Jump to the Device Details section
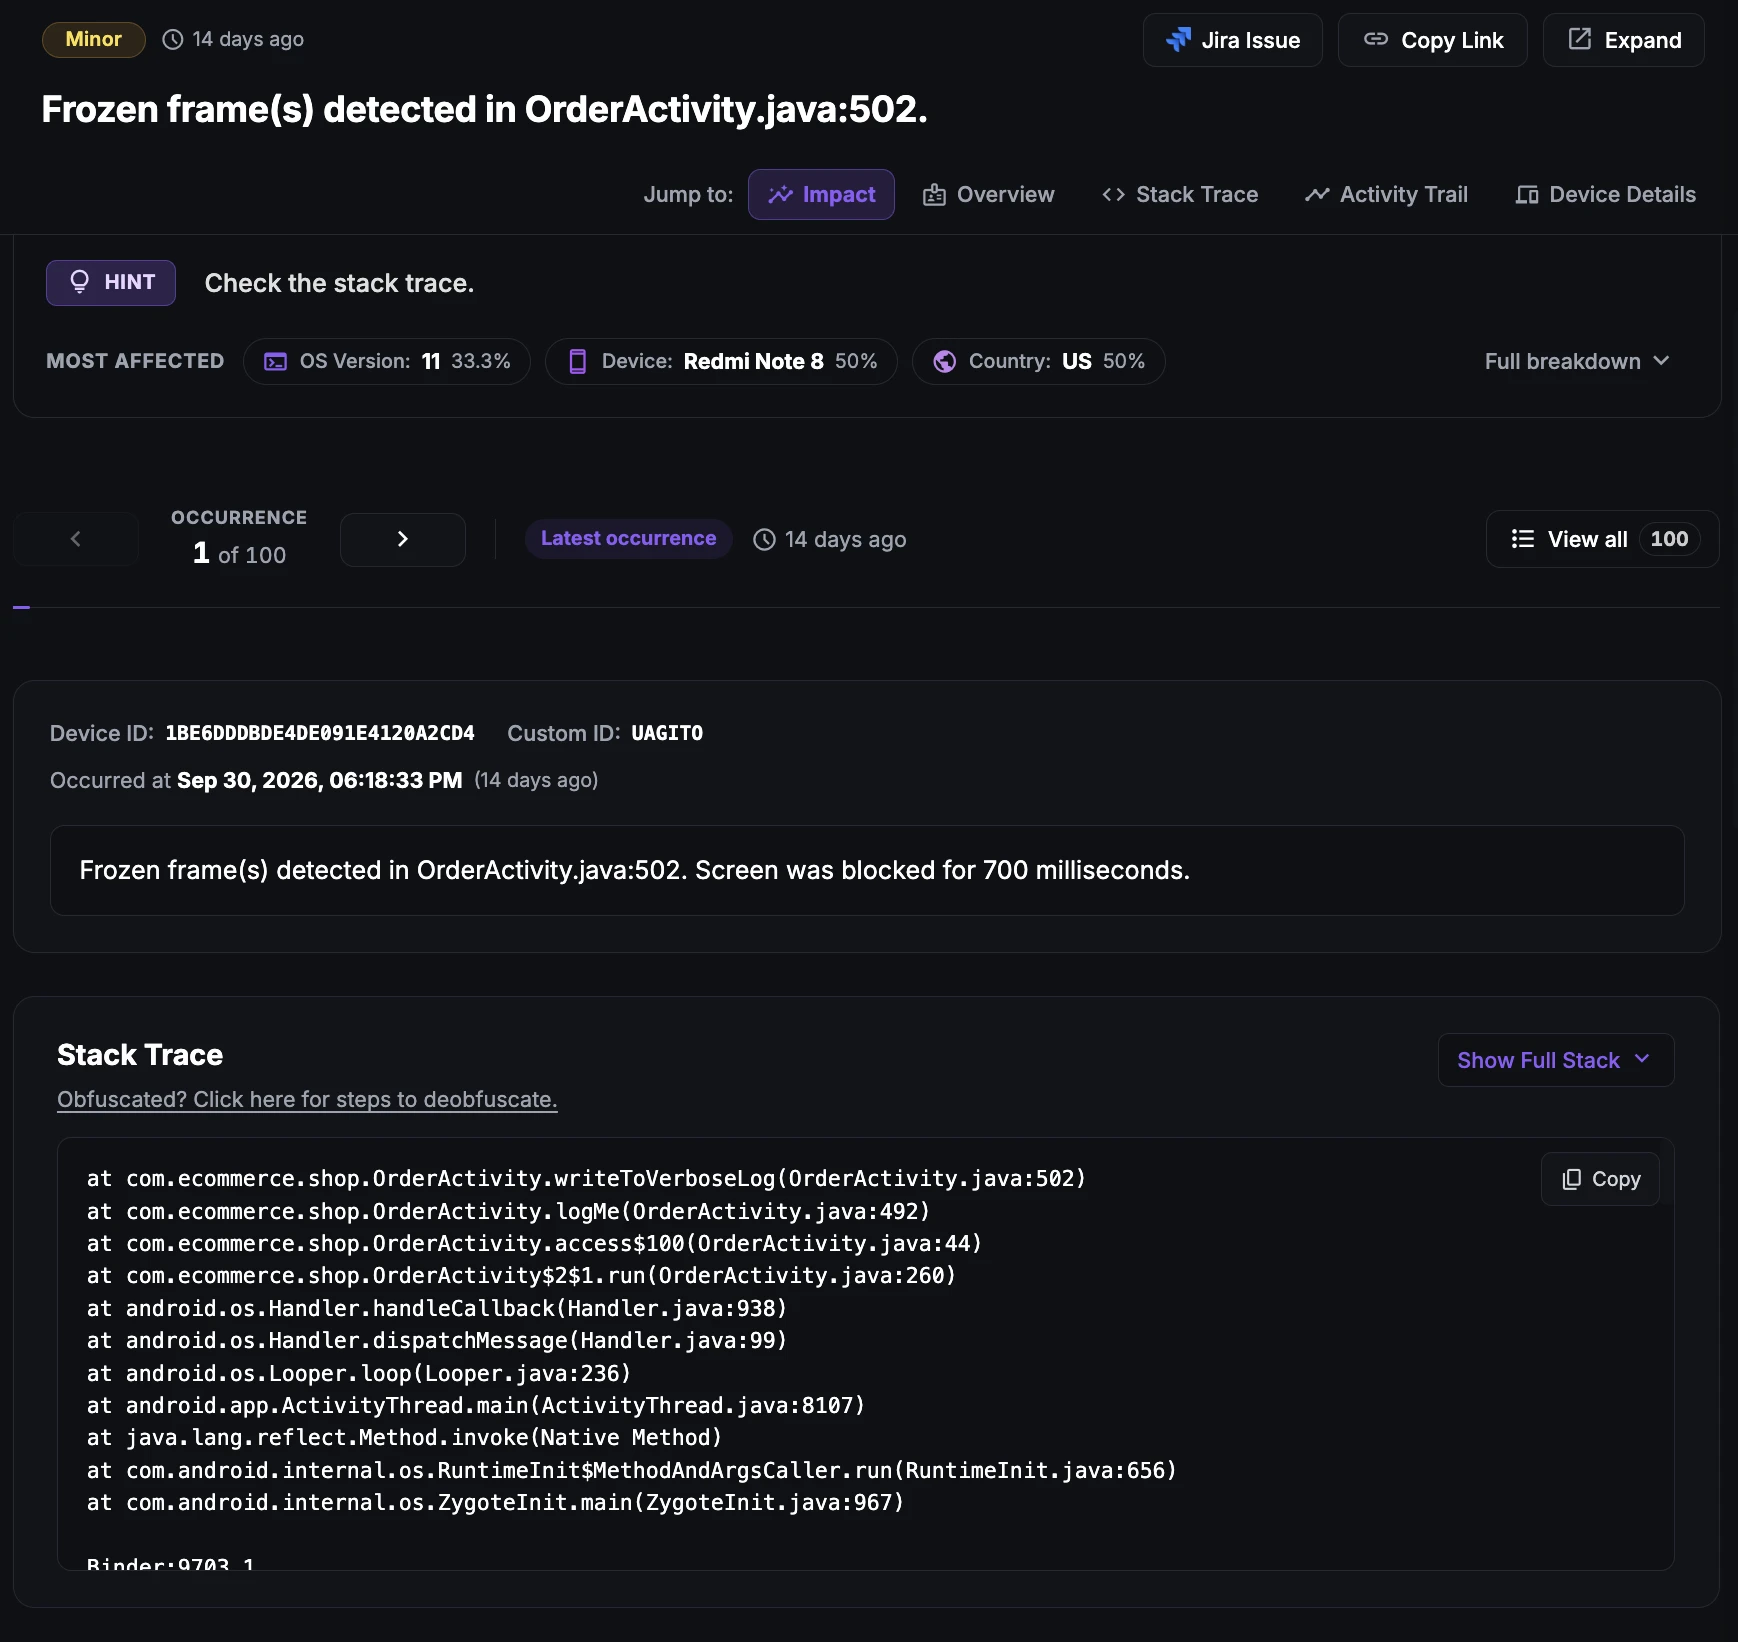This screenshot has height=1642, width=1738. [1605, 194]
